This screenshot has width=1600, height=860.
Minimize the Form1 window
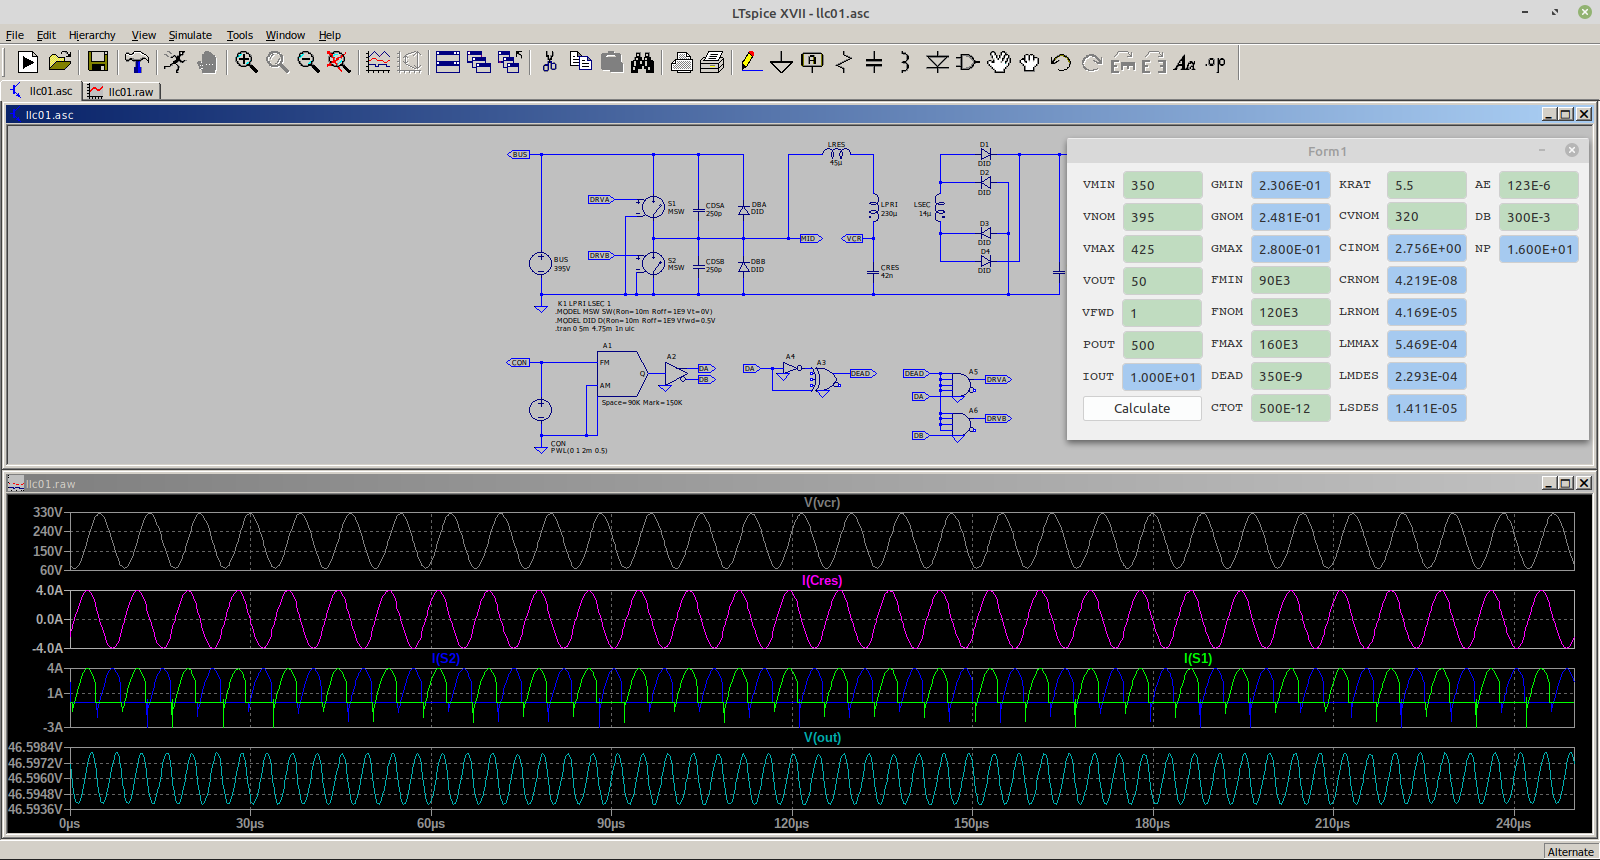pos(1542,150)
